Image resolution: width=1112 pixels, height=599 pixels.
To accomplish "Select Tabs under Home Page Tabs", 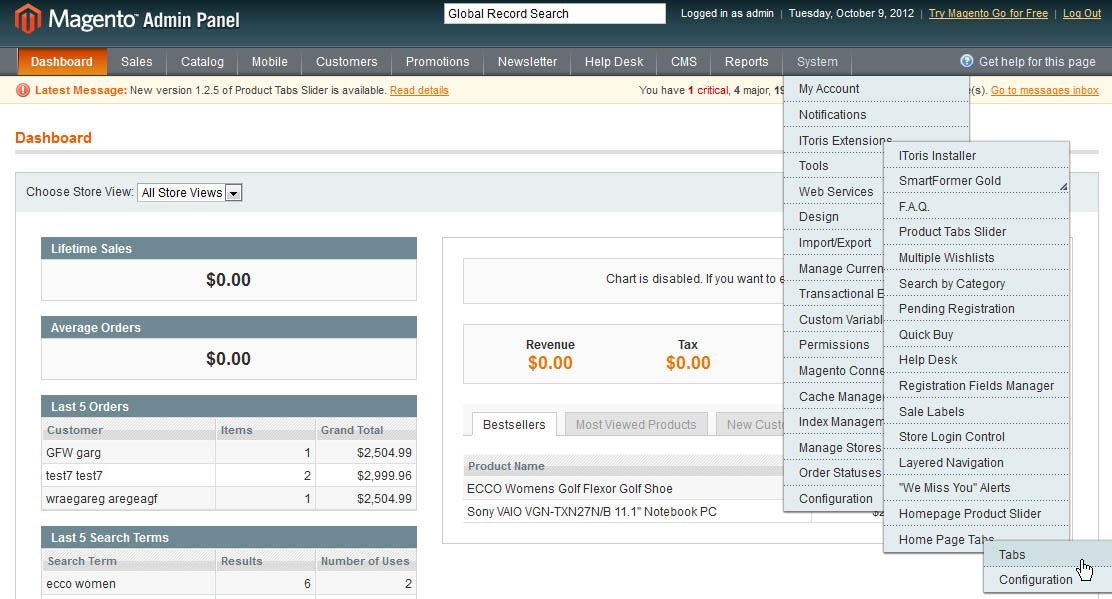I will 1047,554.
